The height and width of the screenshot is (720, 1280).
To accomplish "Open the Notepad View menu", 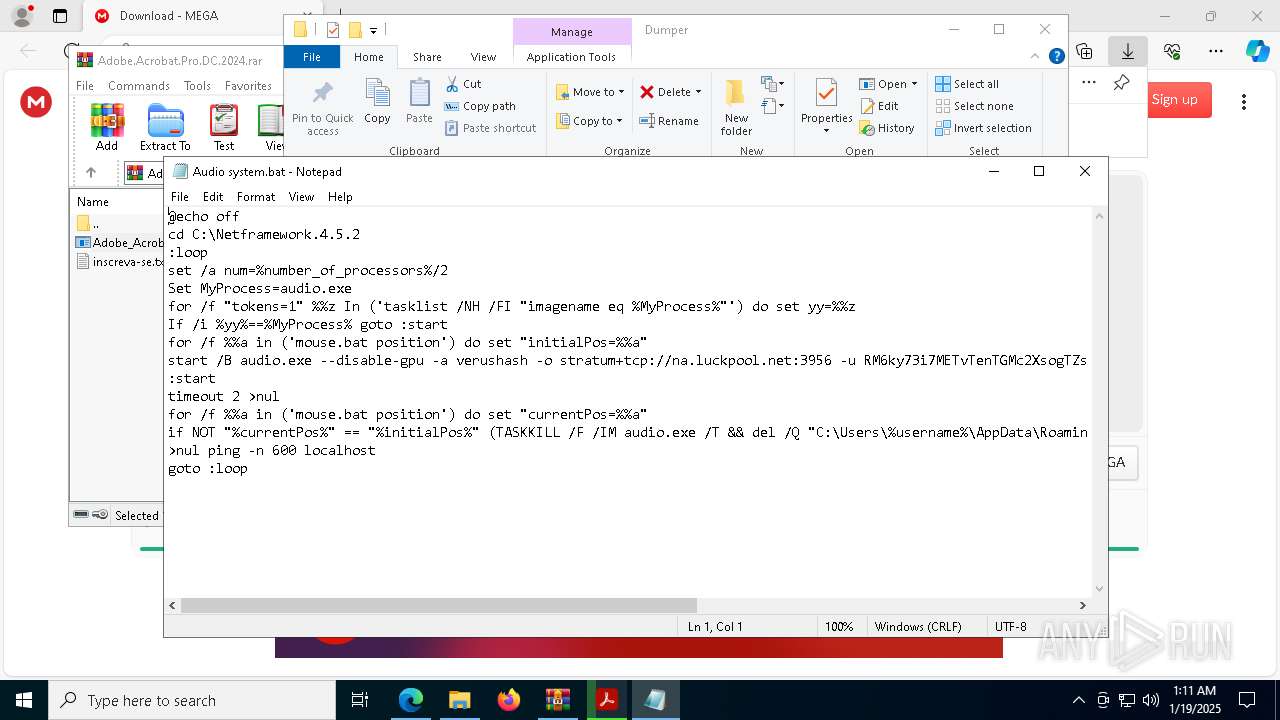I will click(301, 197).
